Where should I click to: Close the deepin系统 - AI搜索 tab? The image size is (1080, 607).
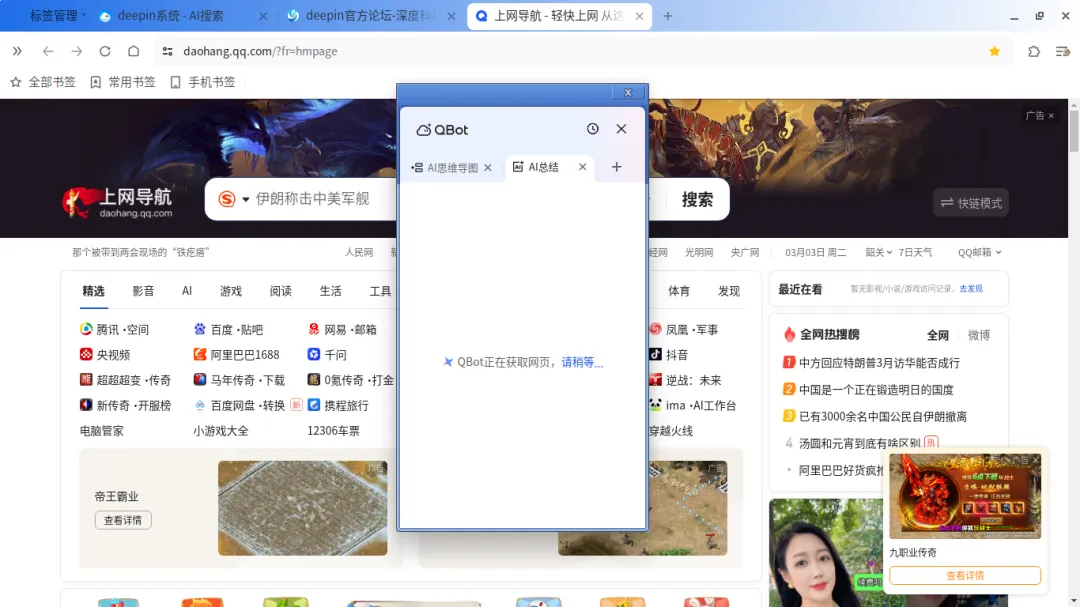click(x=262, y=16)
